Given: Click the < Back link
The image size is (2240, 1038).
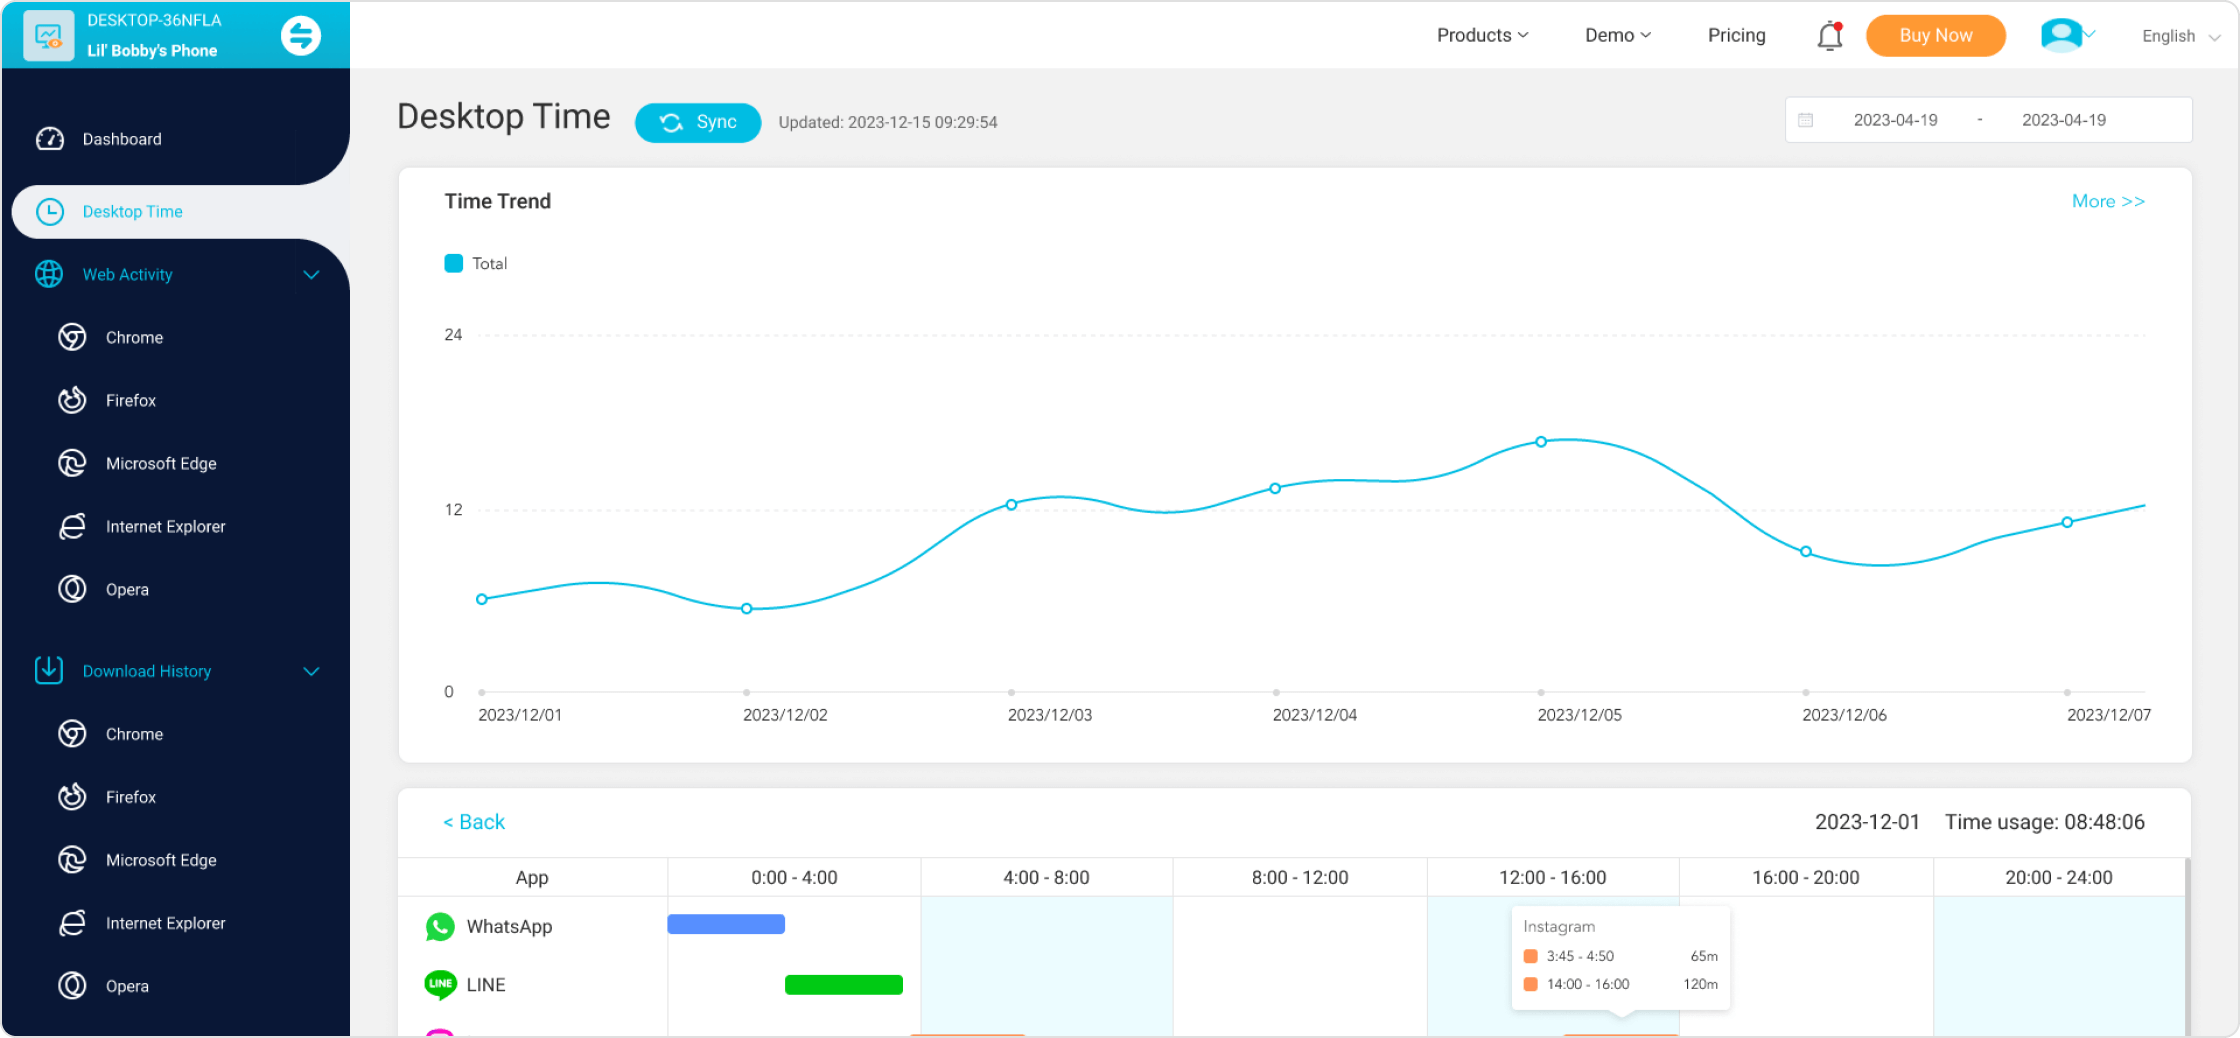Looking at the screenshot, I should tap(474, 822).
